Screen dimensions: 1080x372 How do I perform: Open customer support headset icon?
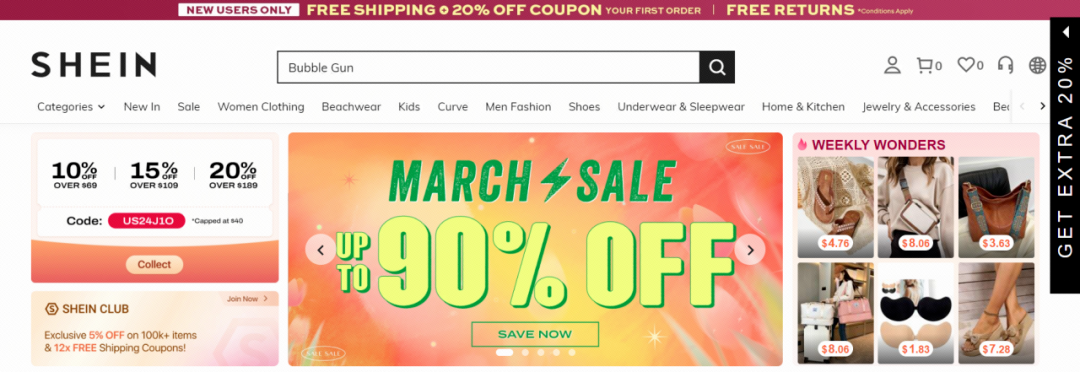[1006, 65]
